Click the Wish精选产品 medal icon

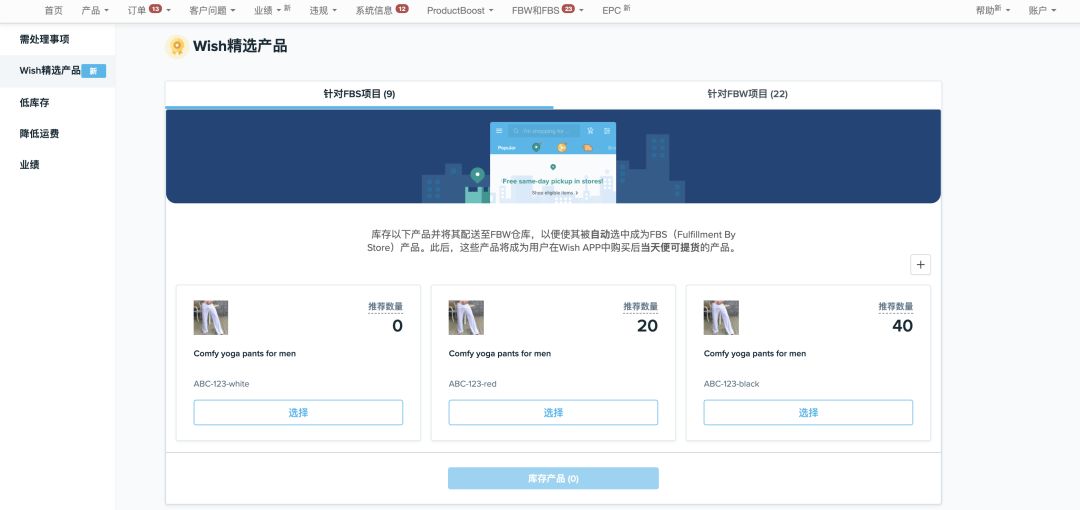point(177,47)
